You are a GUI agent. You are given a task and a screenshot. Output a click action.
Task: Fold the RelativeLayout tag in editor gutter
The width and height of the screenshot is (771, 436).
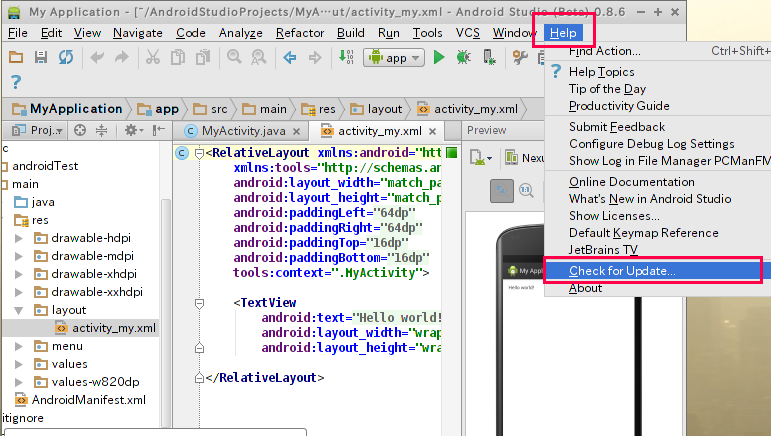(199, 153)
